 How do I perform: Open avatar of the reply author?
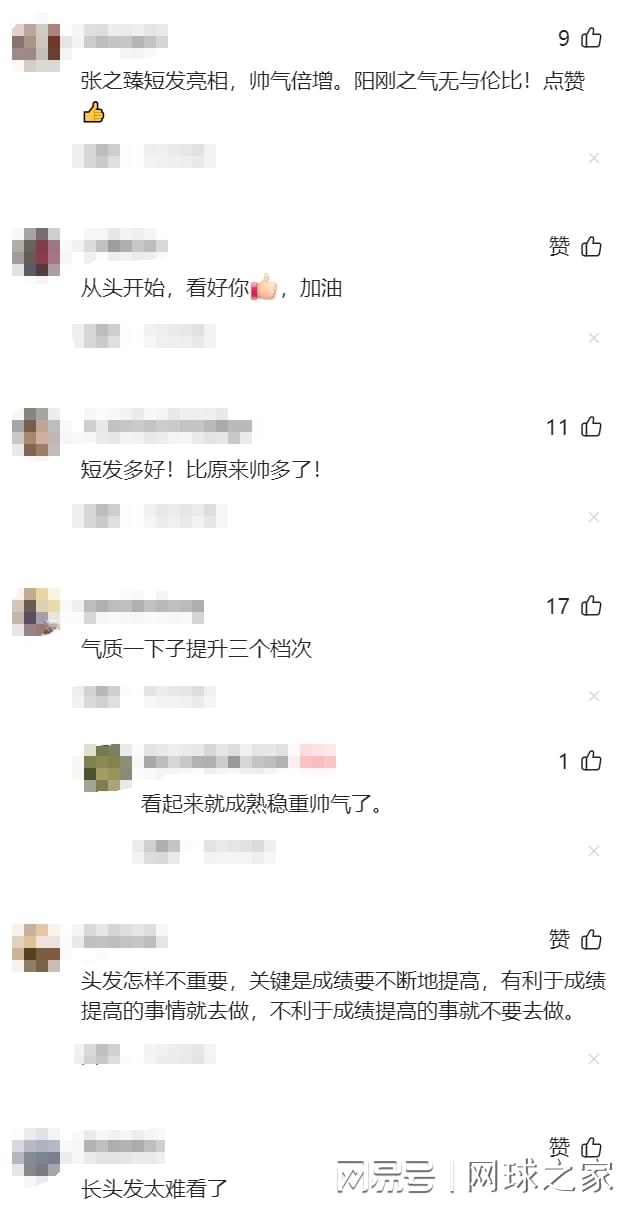click(108, 768)
